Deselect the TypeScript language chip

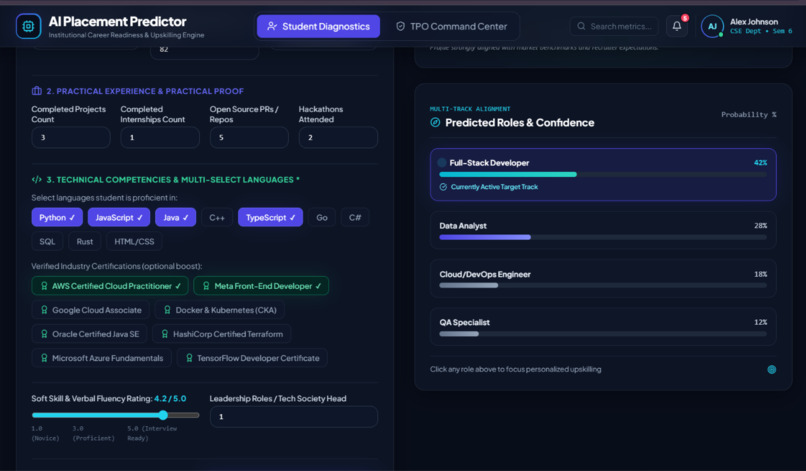(270, 218)
